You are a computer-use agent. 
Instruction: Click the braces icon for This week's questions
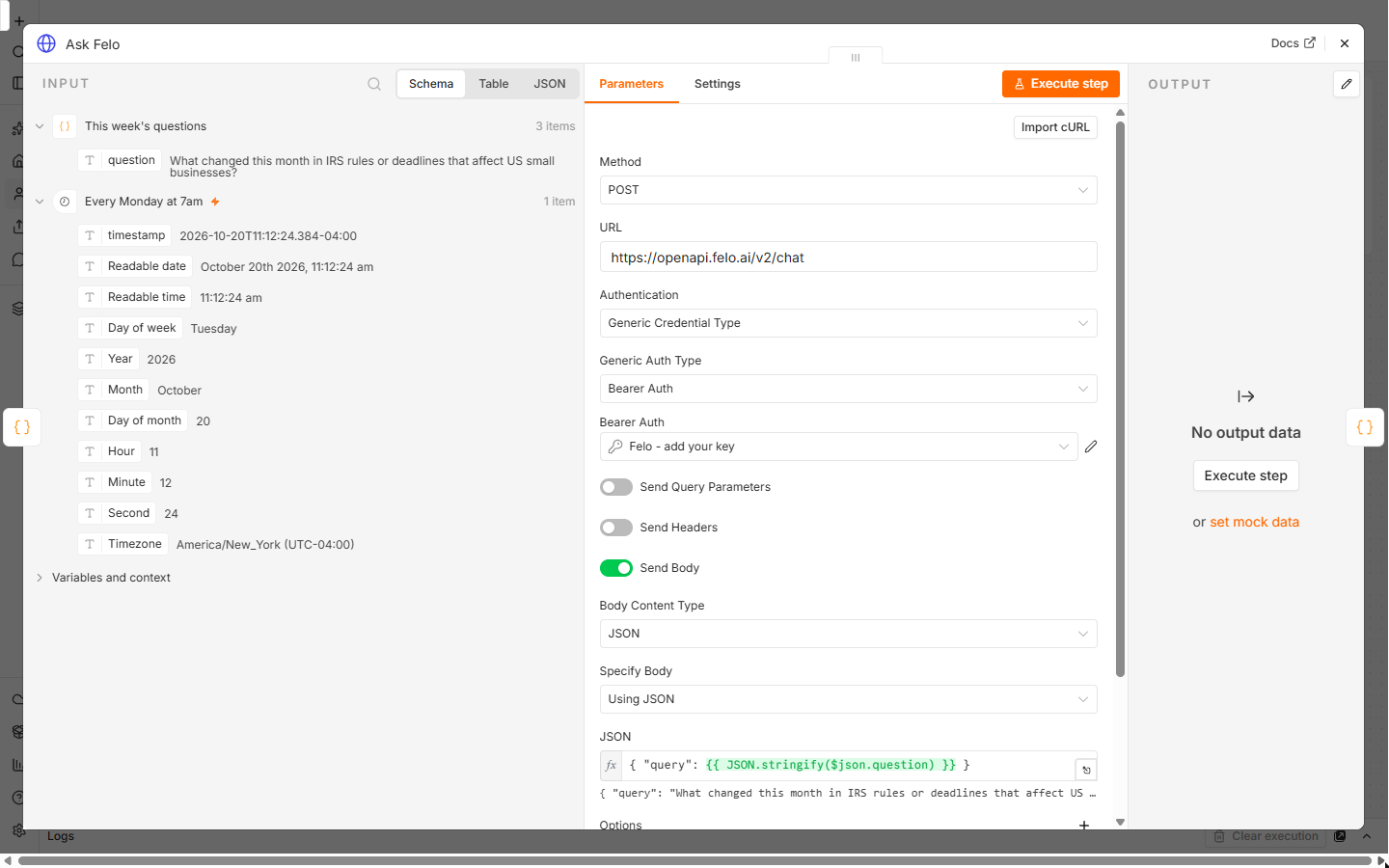64,126
